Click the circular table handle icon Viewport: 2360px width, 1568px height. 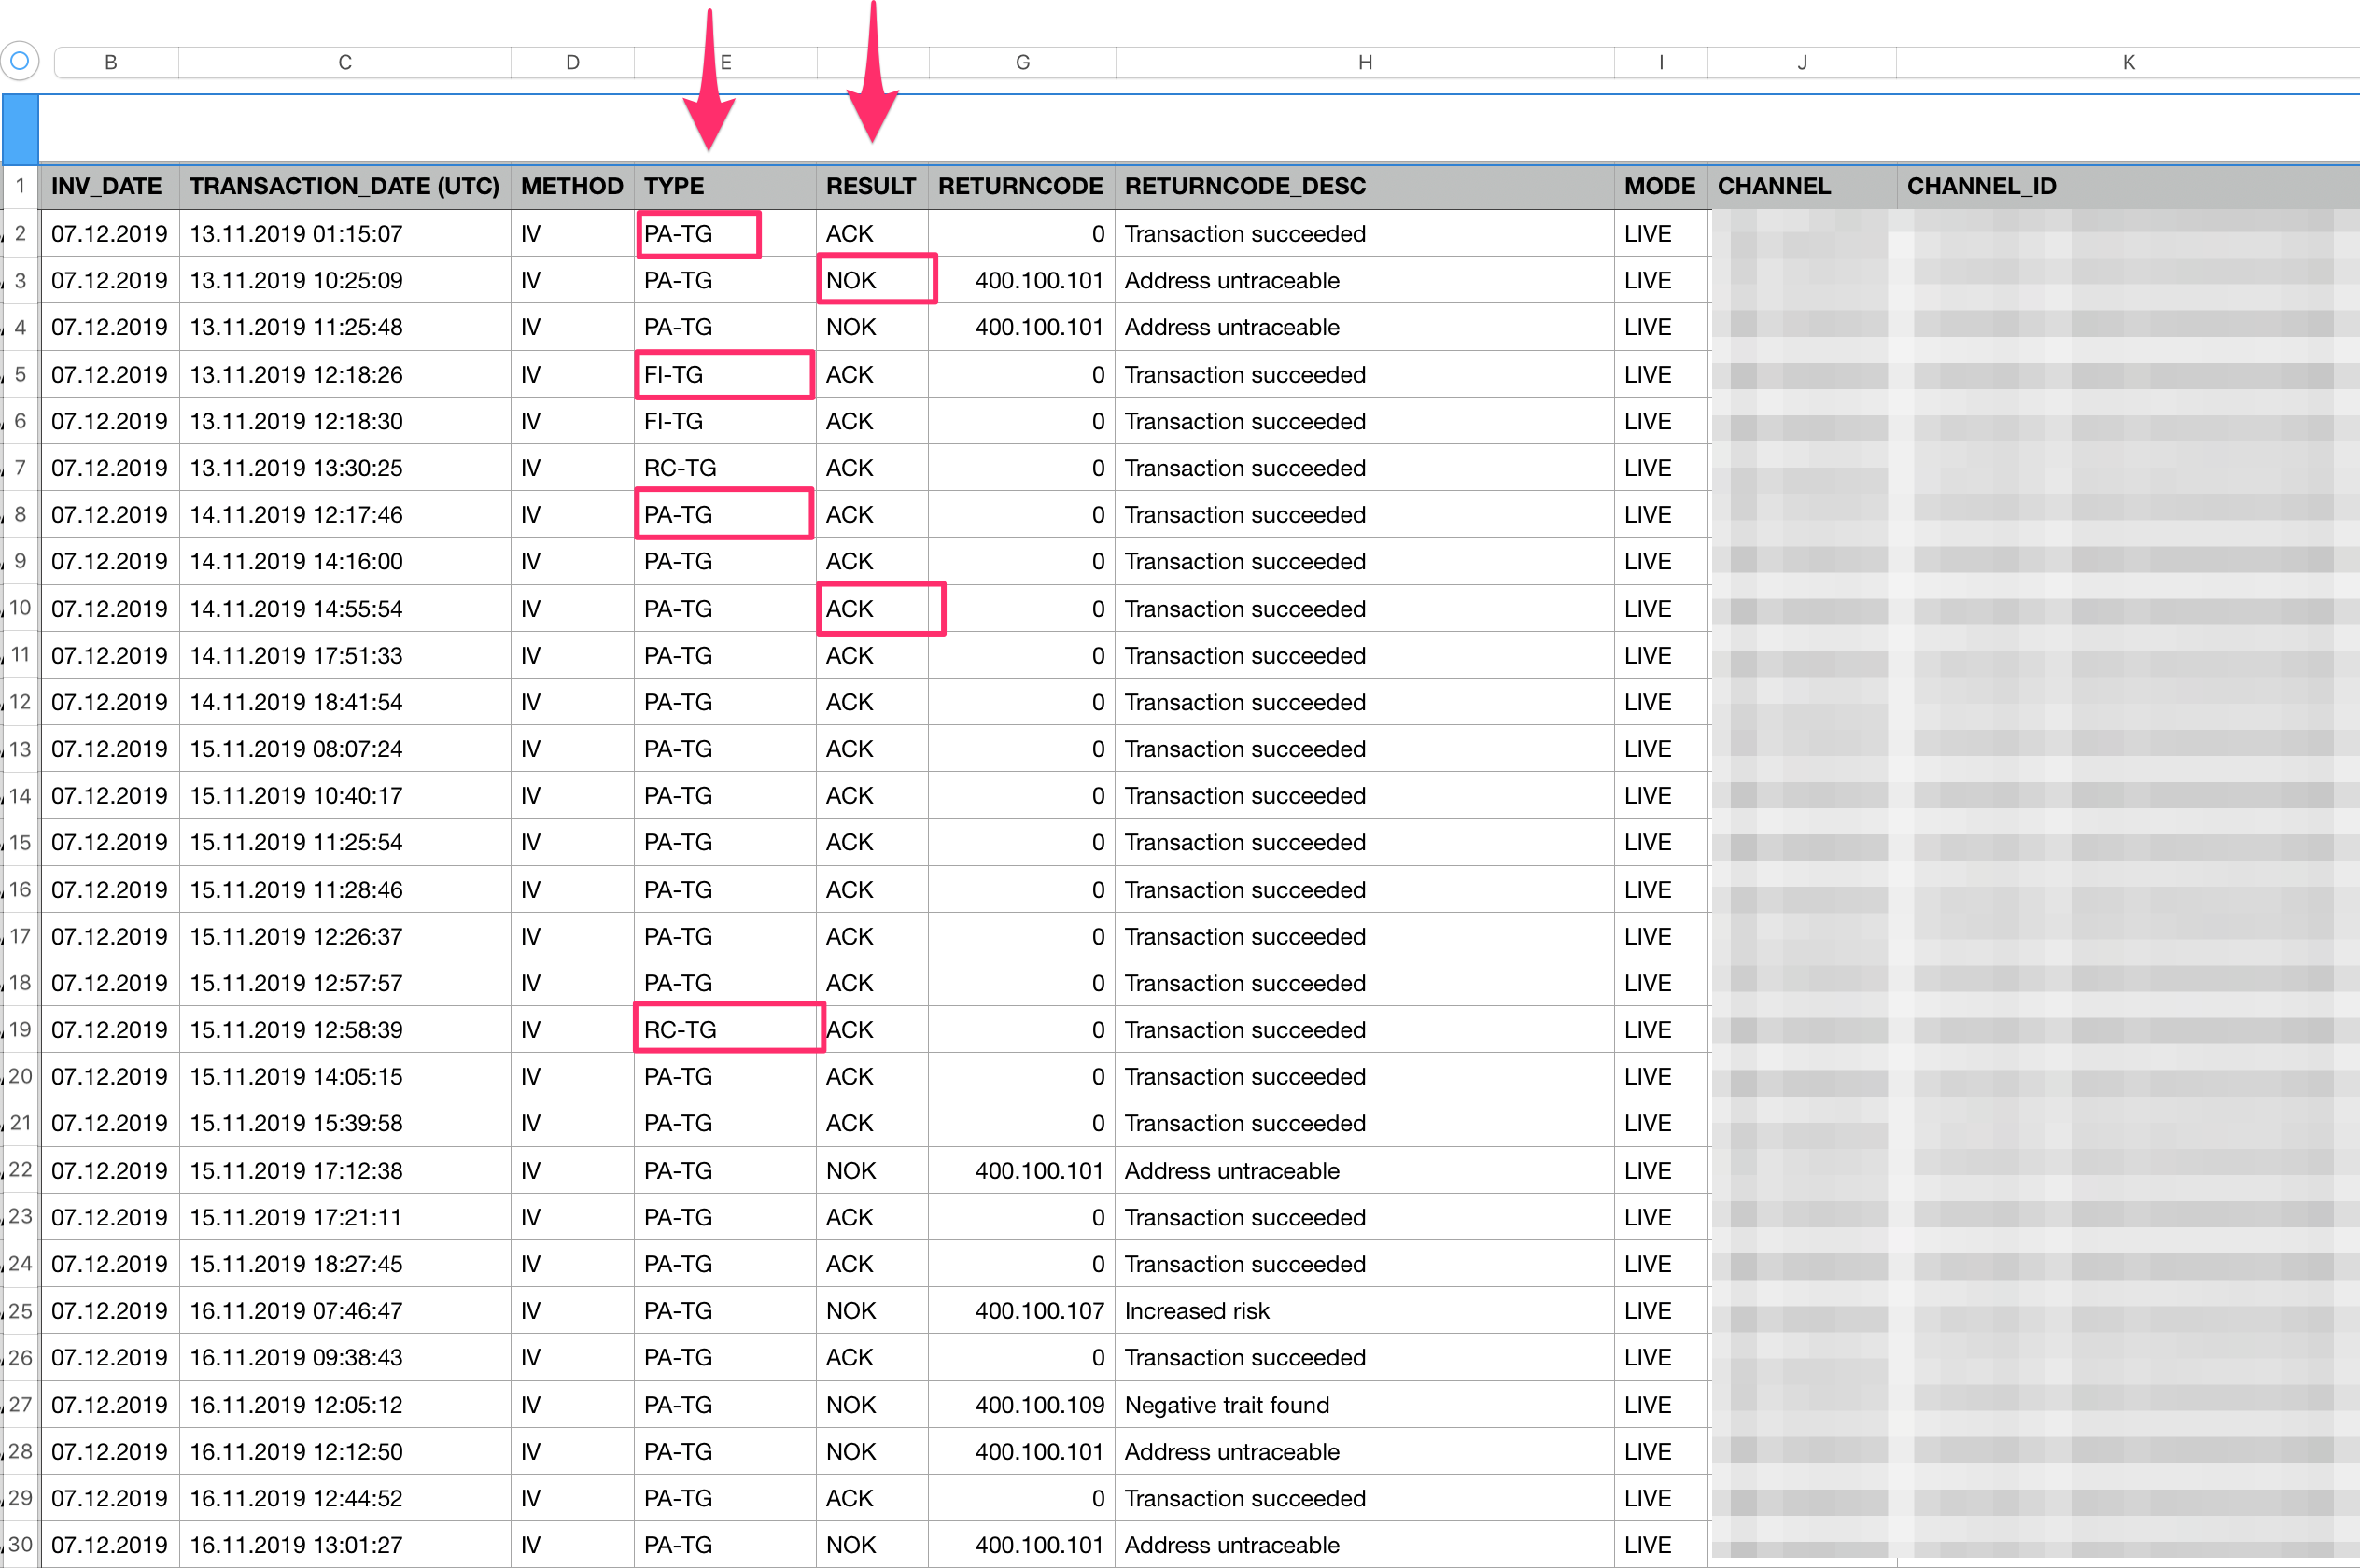[20, 61]
